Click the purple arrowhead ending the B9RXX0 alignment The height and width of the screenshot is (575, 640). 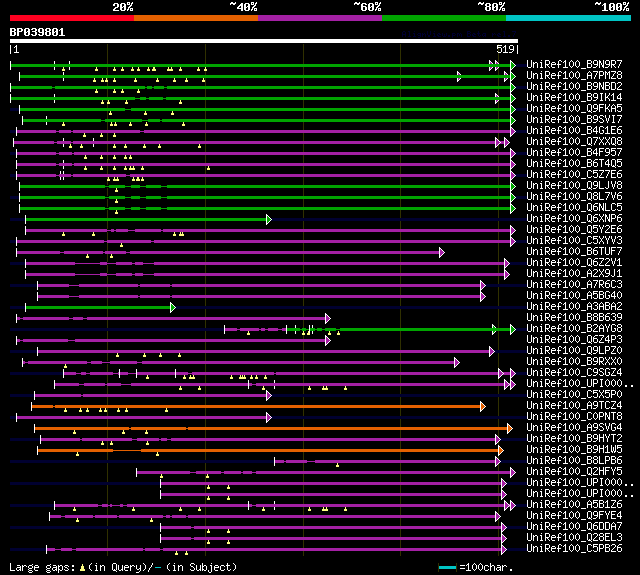[457, 362]
